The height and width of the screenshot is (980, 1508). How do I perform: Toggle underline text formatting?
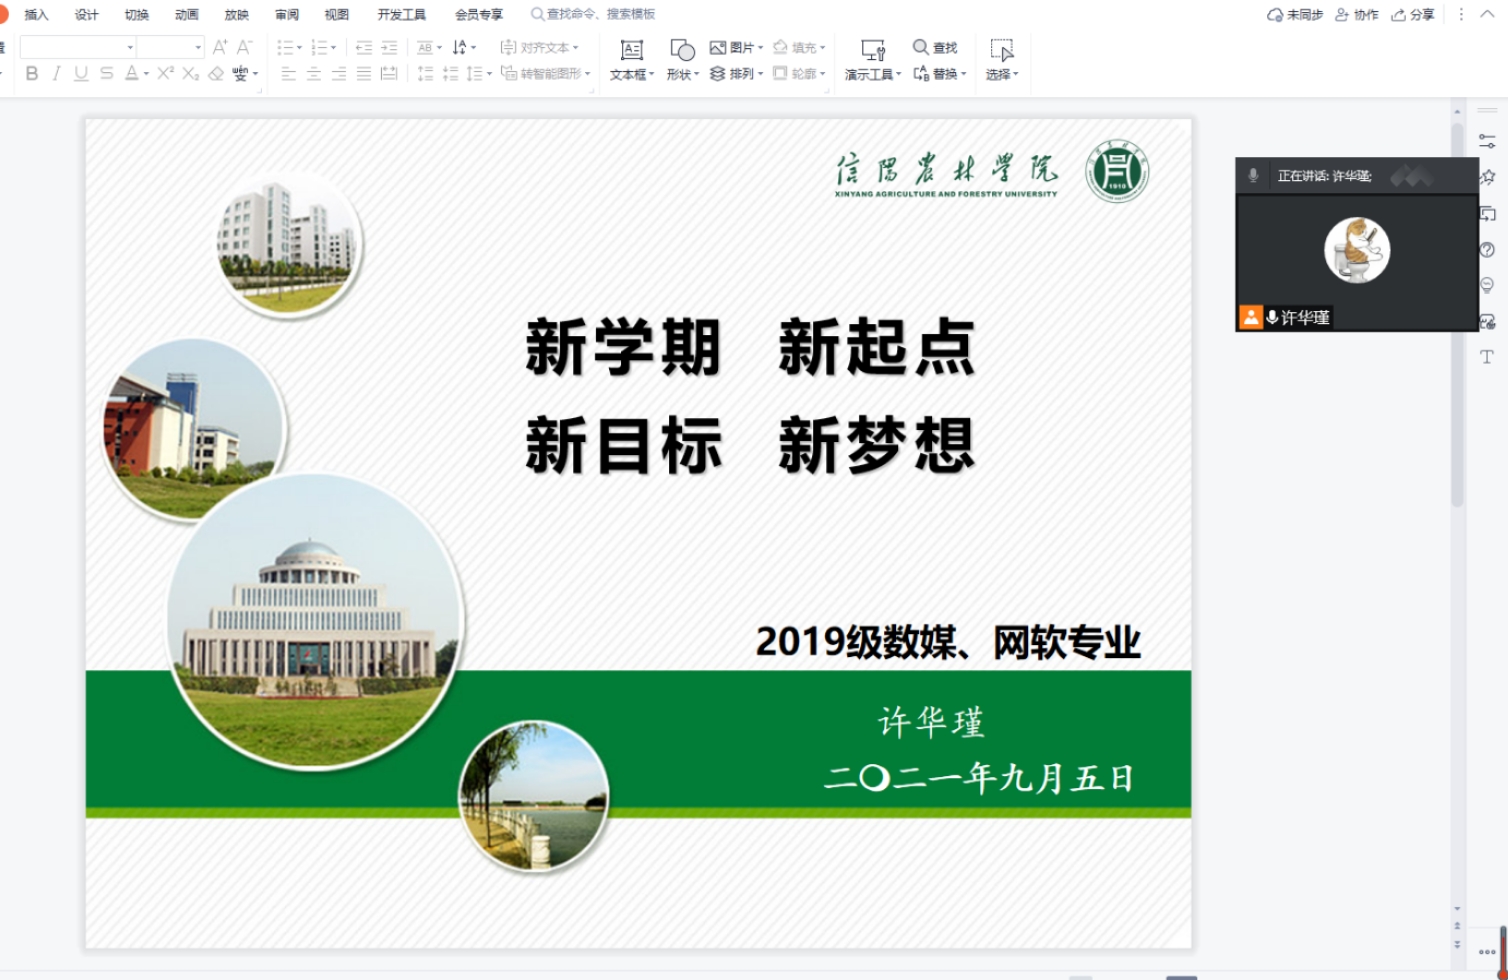tap(81, 73)
